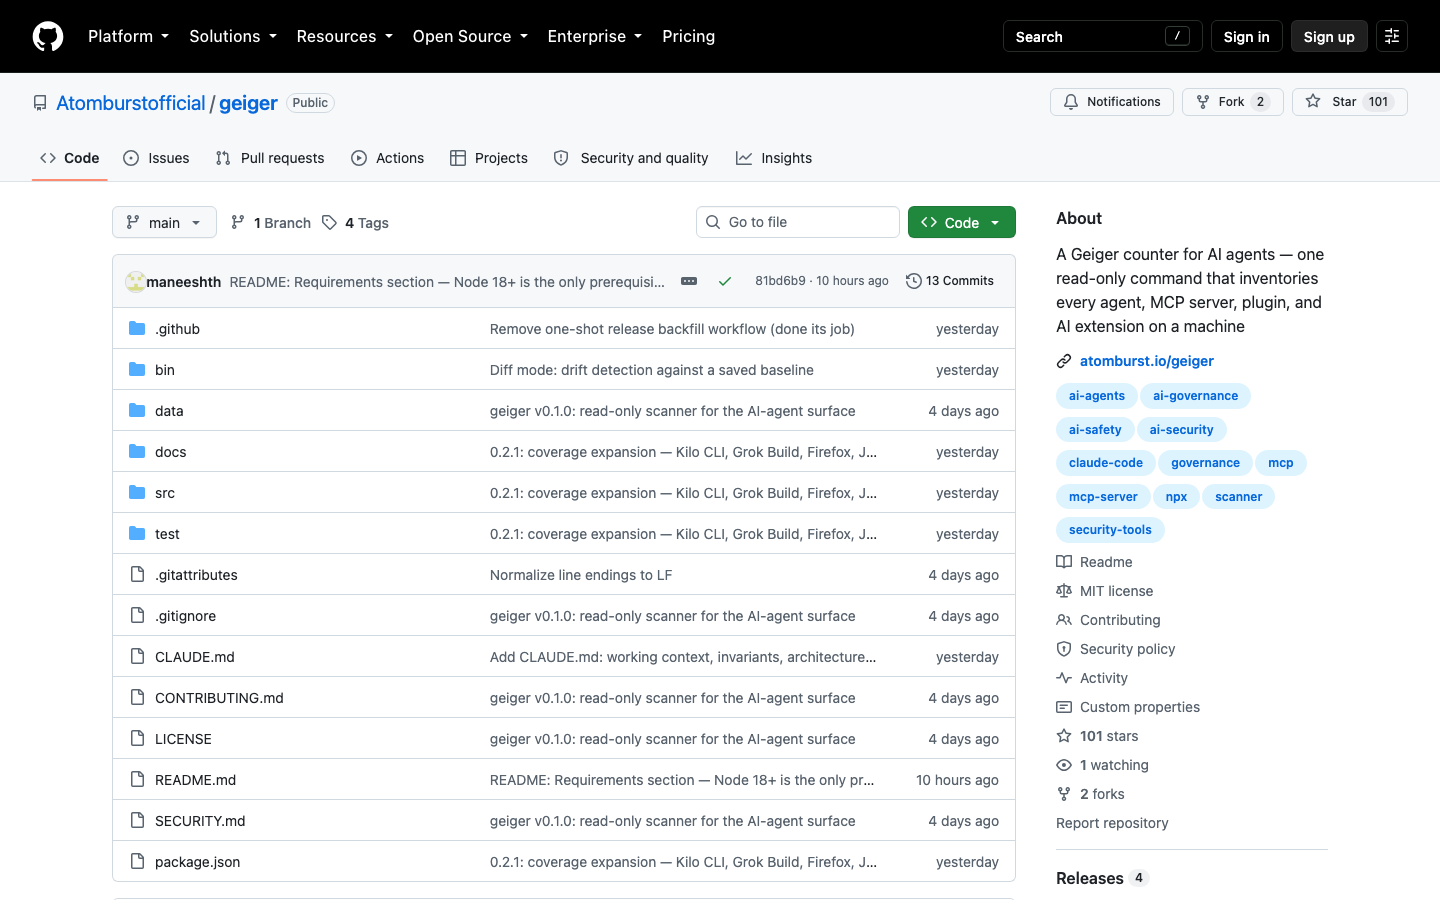Select the security-tools topic tag
This screenshot has width=1440, height=900.
point(1110,530)
